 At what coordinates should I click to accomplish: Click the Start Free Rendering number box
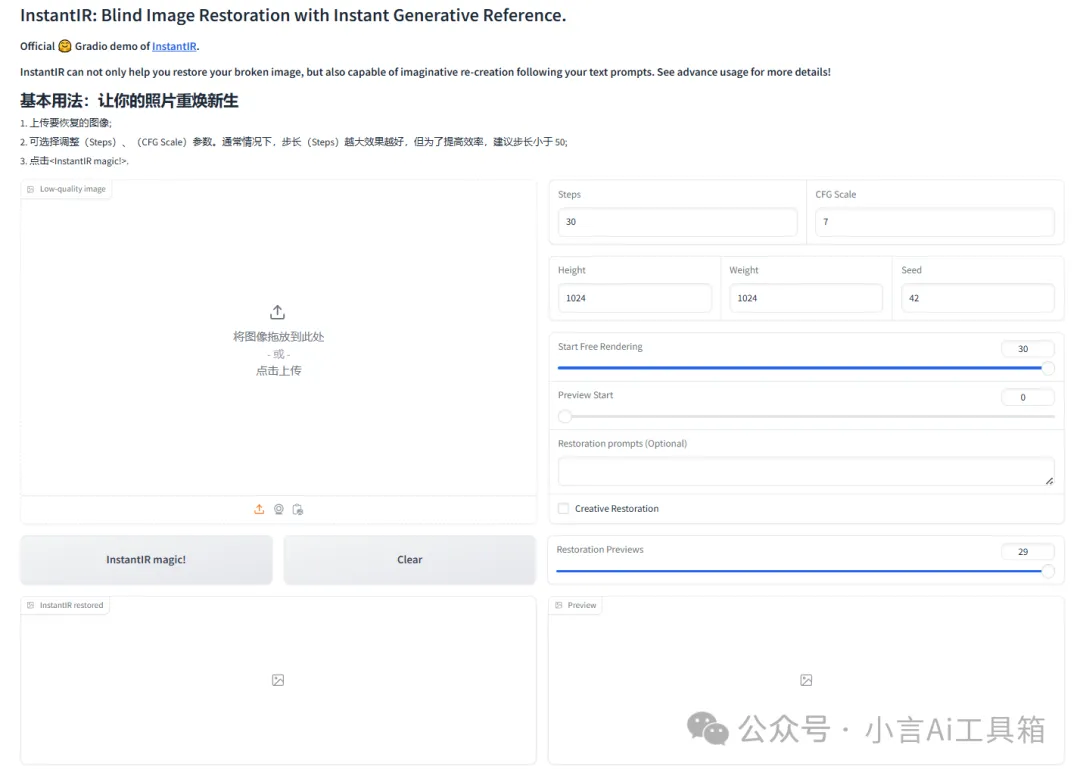(x=1028, y=349)
